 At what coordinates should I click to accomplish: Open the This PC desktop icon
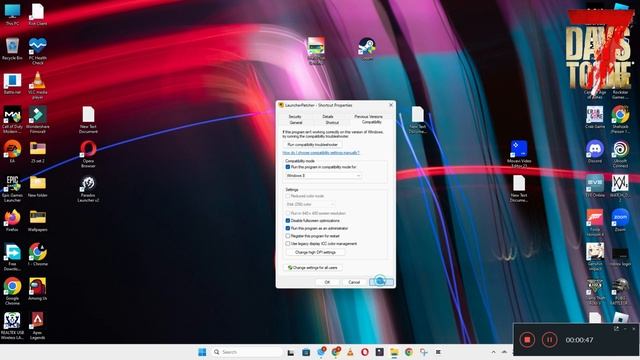pos(12,13)
